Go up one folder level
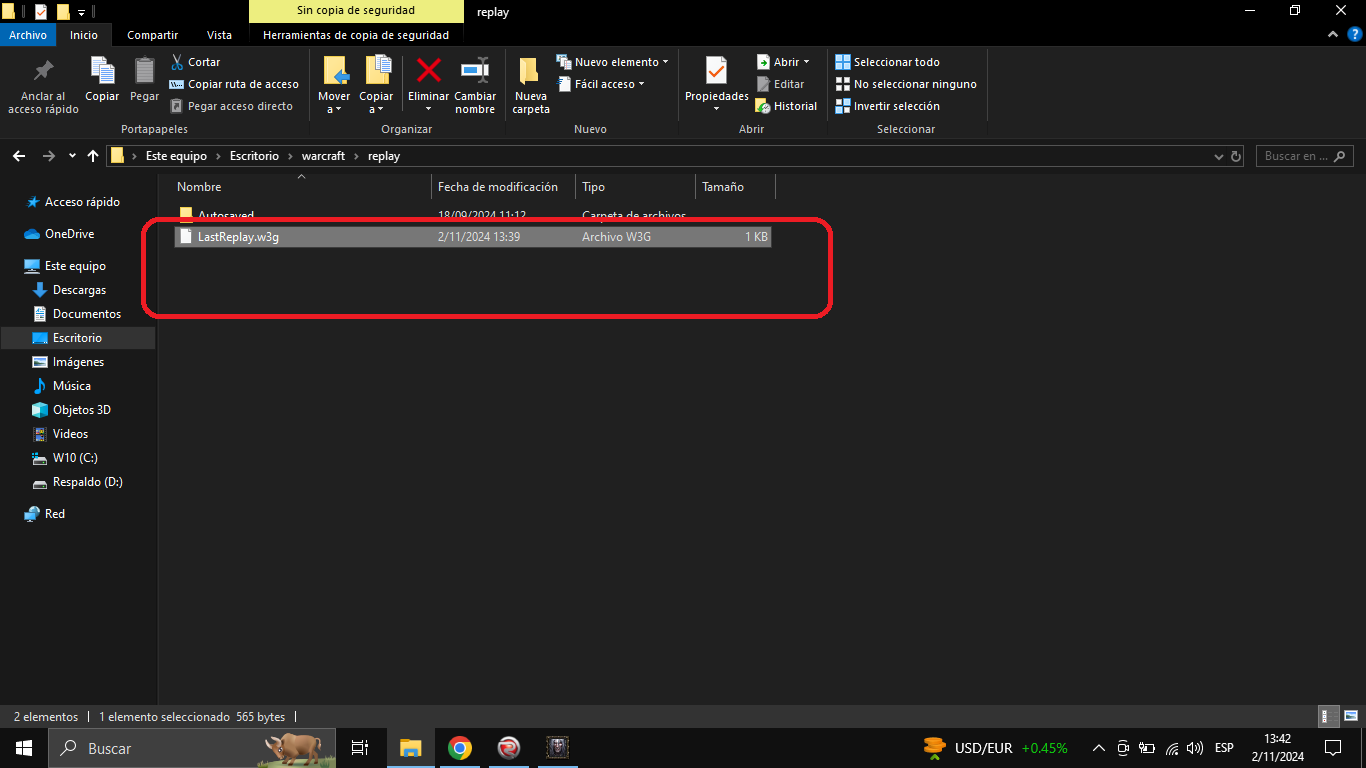This screenshot has width=1366, height=768. coord(93,156)
